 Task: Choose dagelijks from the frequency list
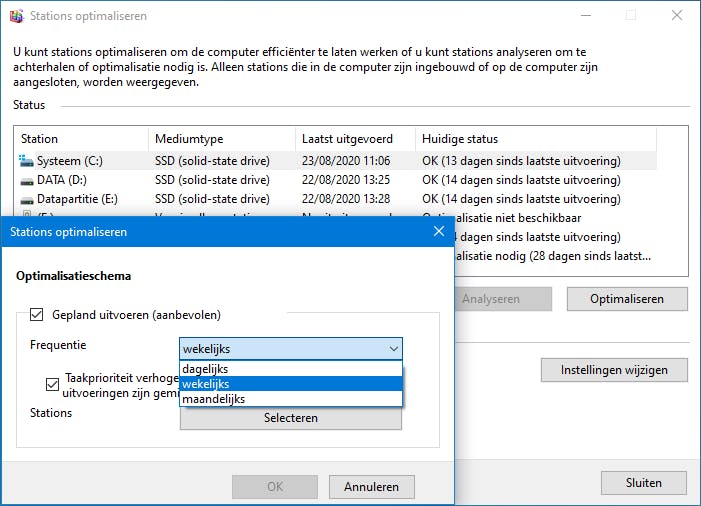pos(291,369)
